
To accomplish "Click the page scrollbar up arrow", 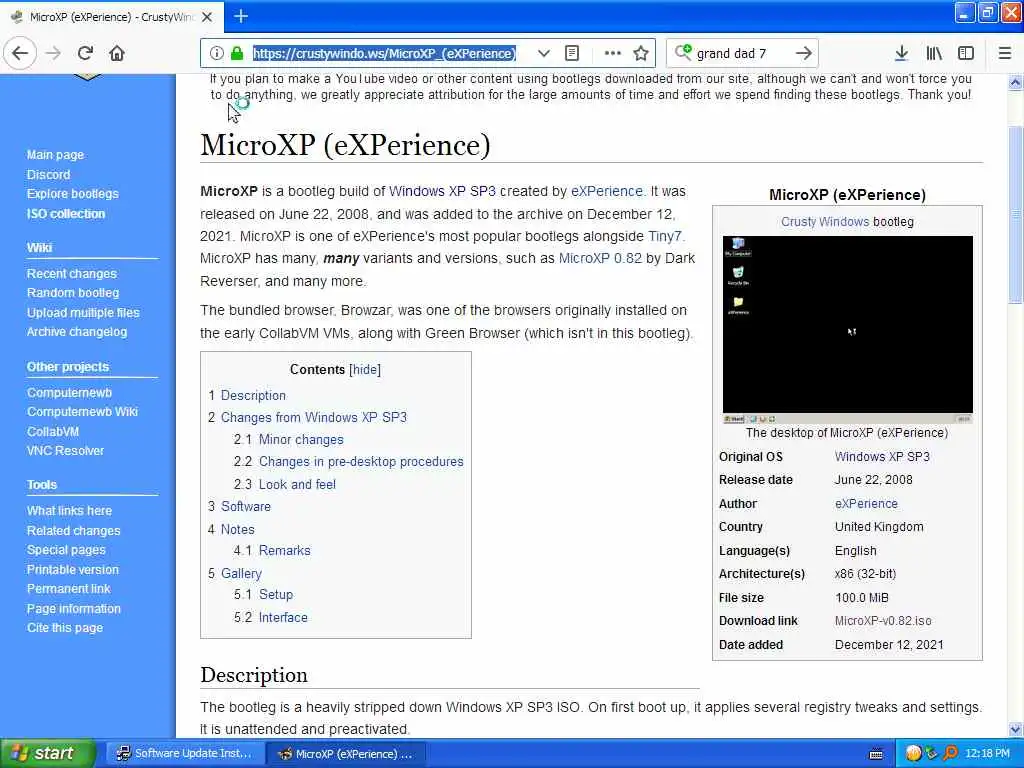I will coord(1016,82).
